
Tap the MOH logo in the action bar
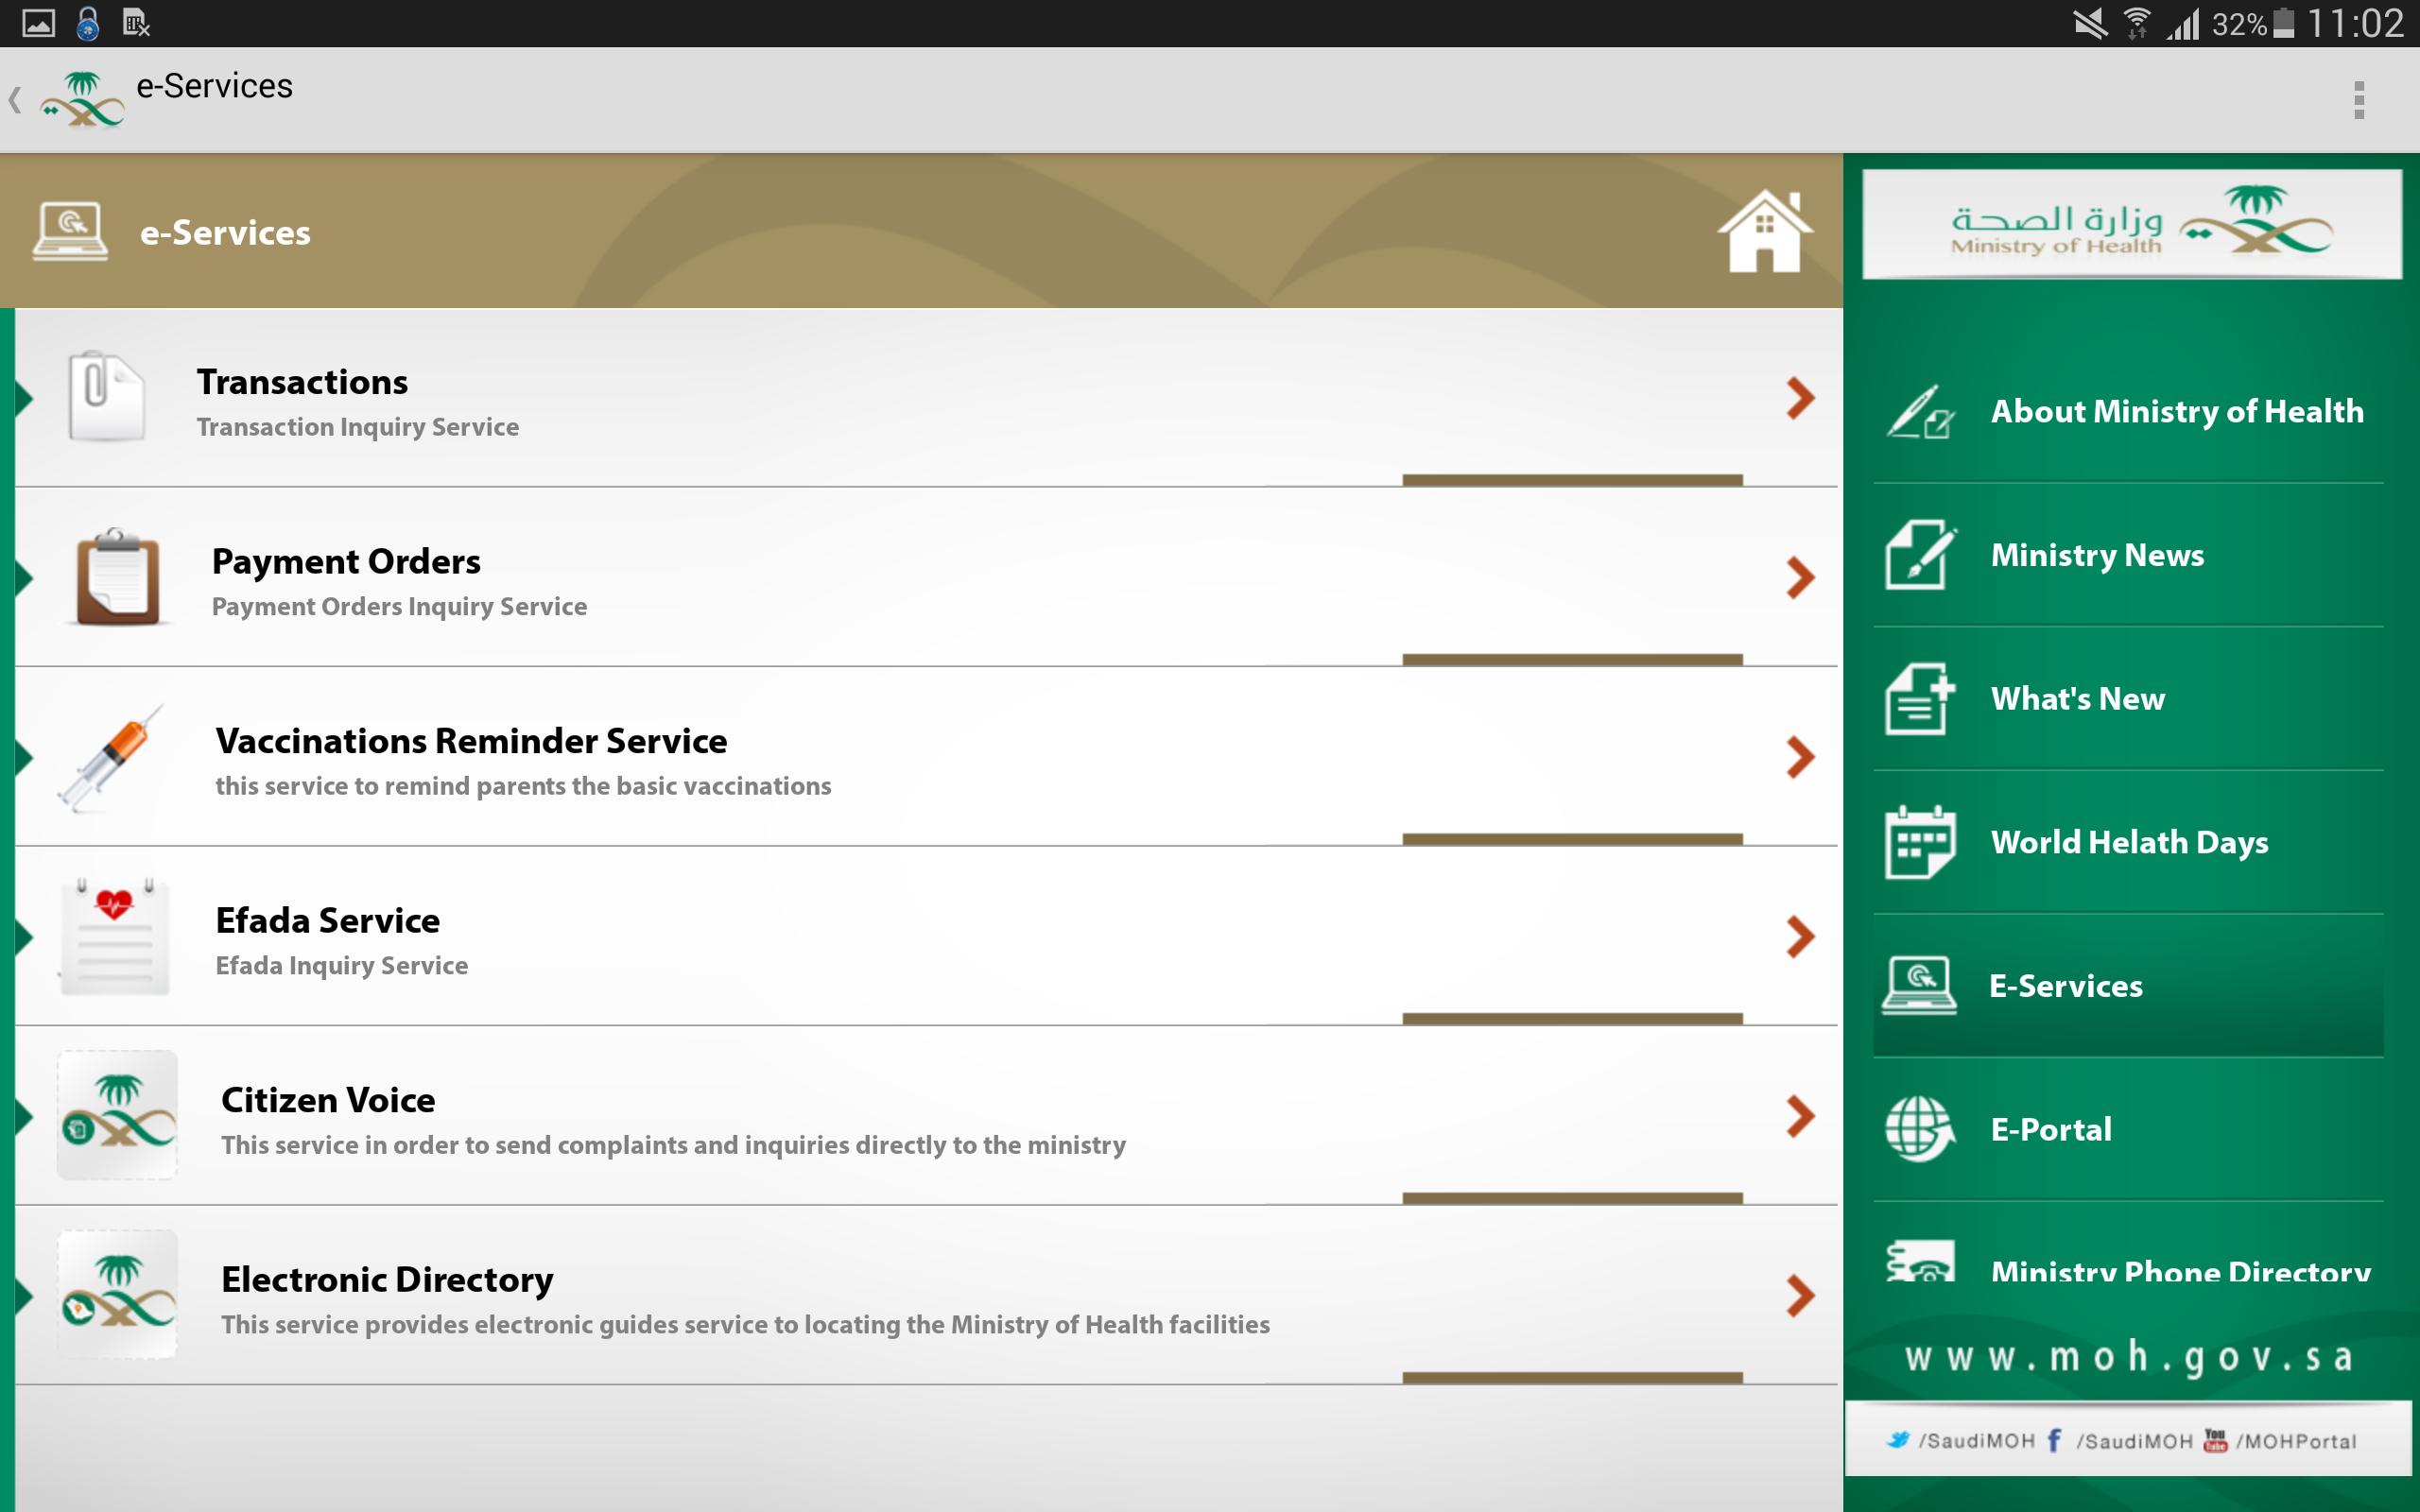click(x=82, y=100)
